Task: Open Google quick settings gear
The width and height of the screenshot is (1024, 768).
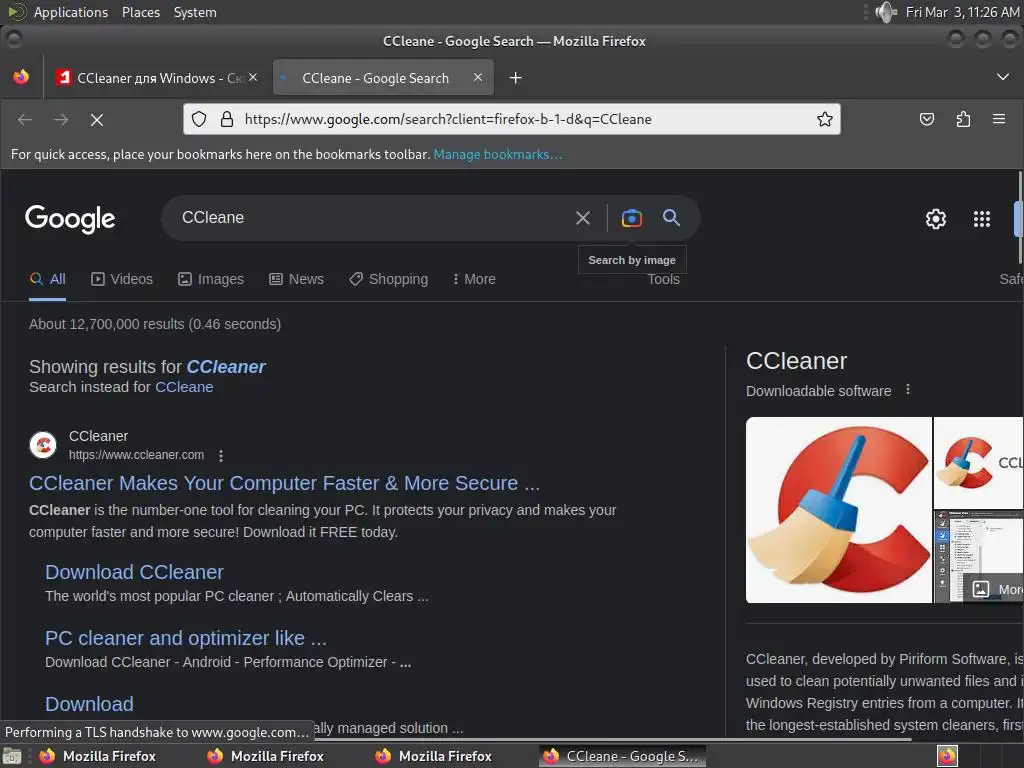Action: pos(936,219)
